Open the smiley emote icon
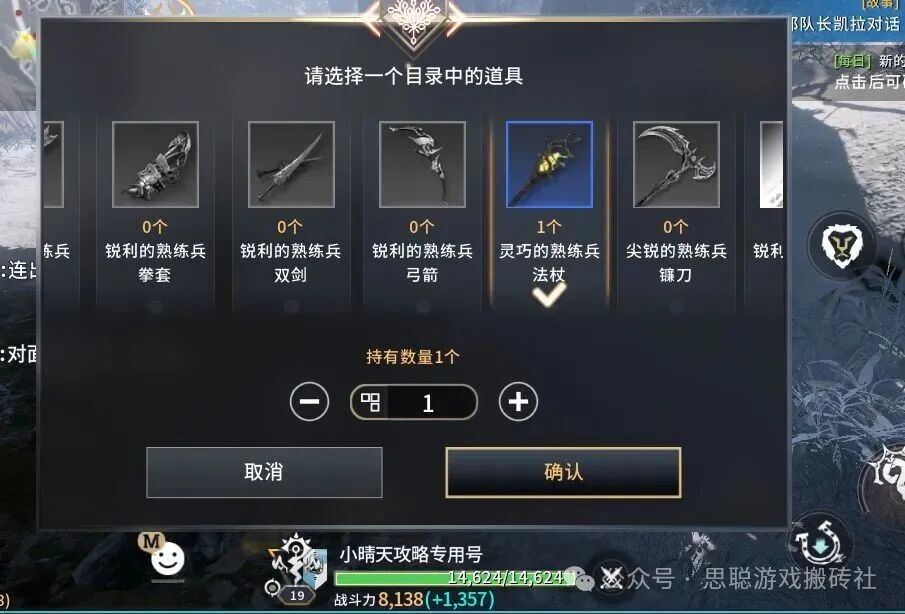 167,559
